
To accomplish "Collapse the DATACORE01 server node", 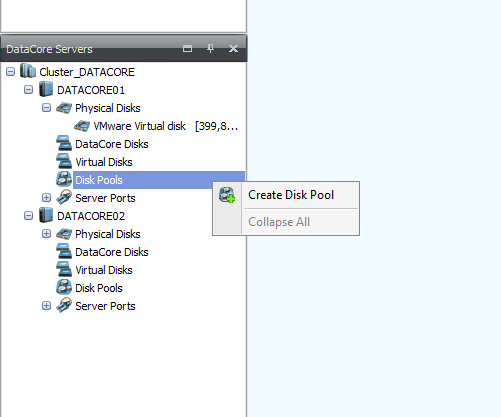I will pos(28,90).
